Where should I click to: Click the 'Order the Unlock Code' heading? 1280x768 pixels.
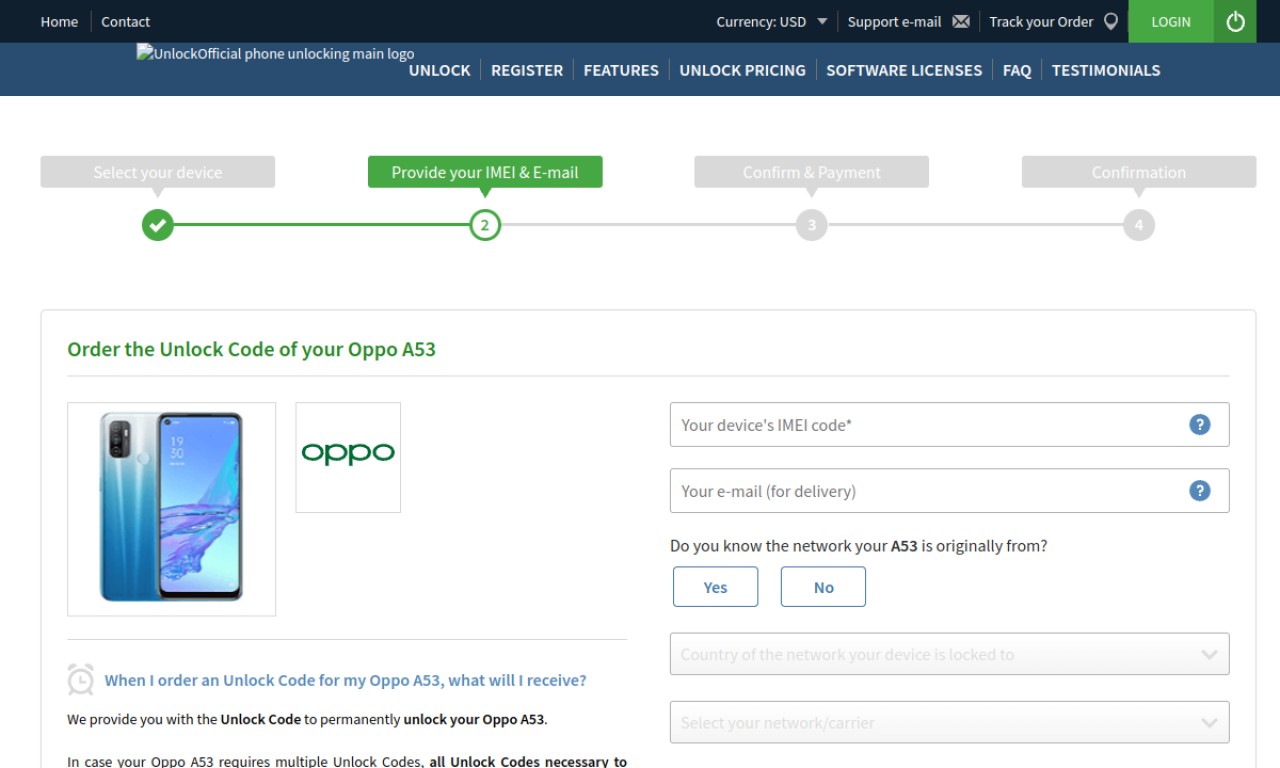point(251,350)
